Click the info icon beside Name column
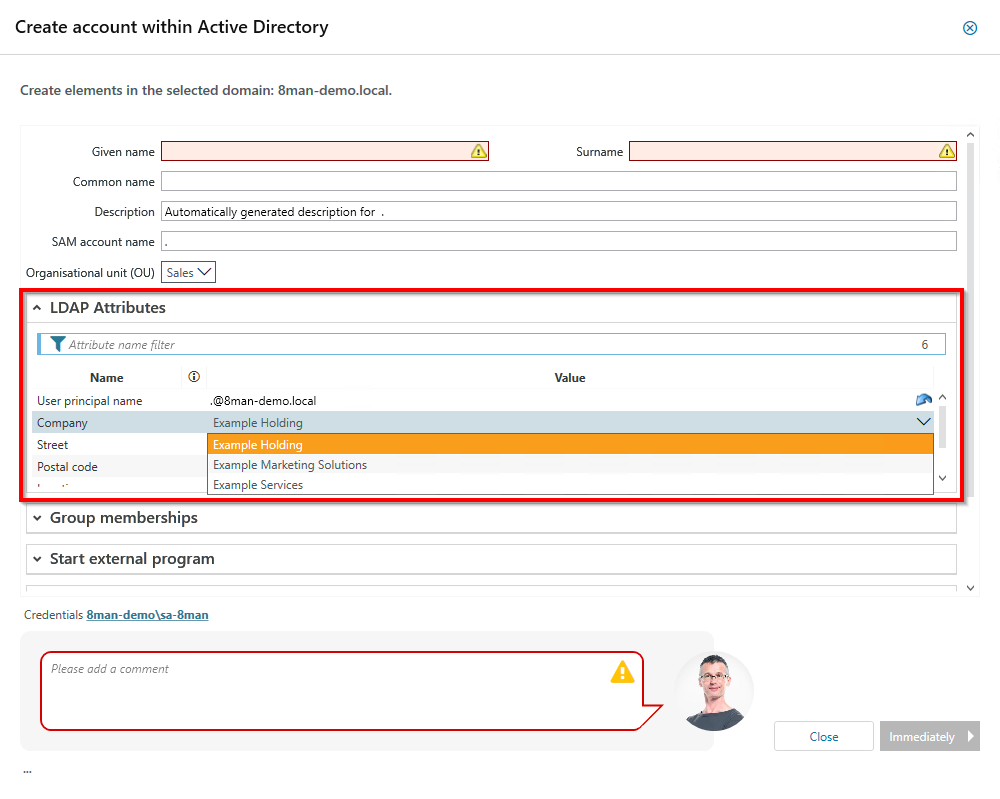The image size is (1000, 799). click(x=193, y=376)
